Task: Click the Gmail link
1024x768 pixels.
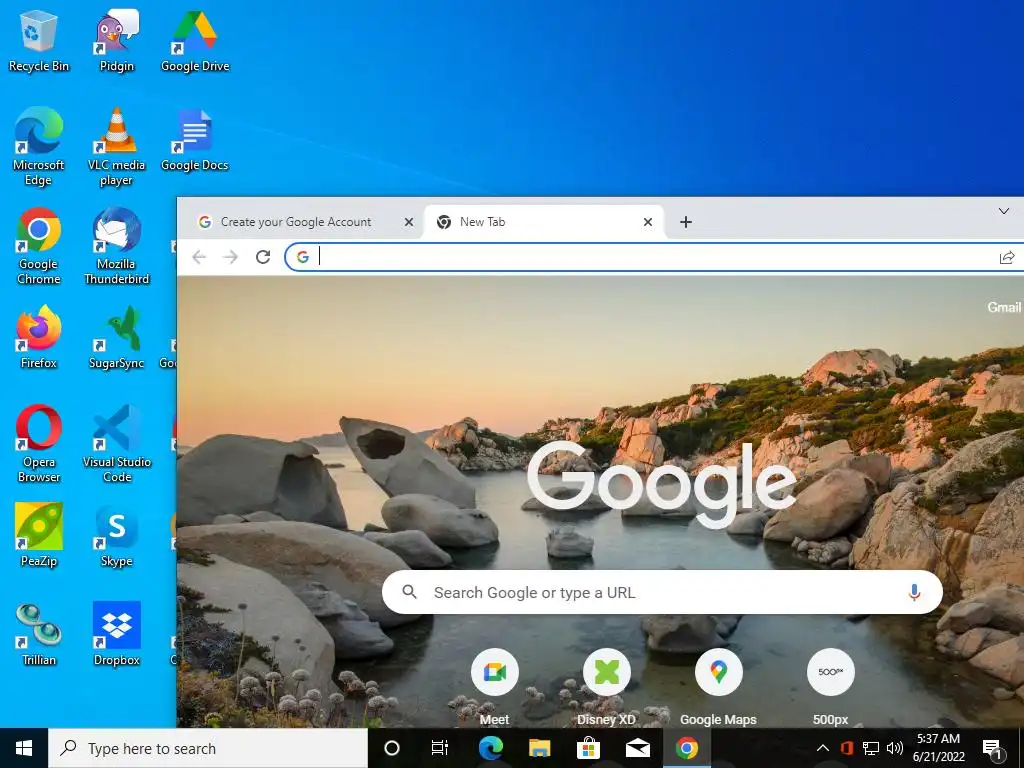Action: click(1004, 307)
